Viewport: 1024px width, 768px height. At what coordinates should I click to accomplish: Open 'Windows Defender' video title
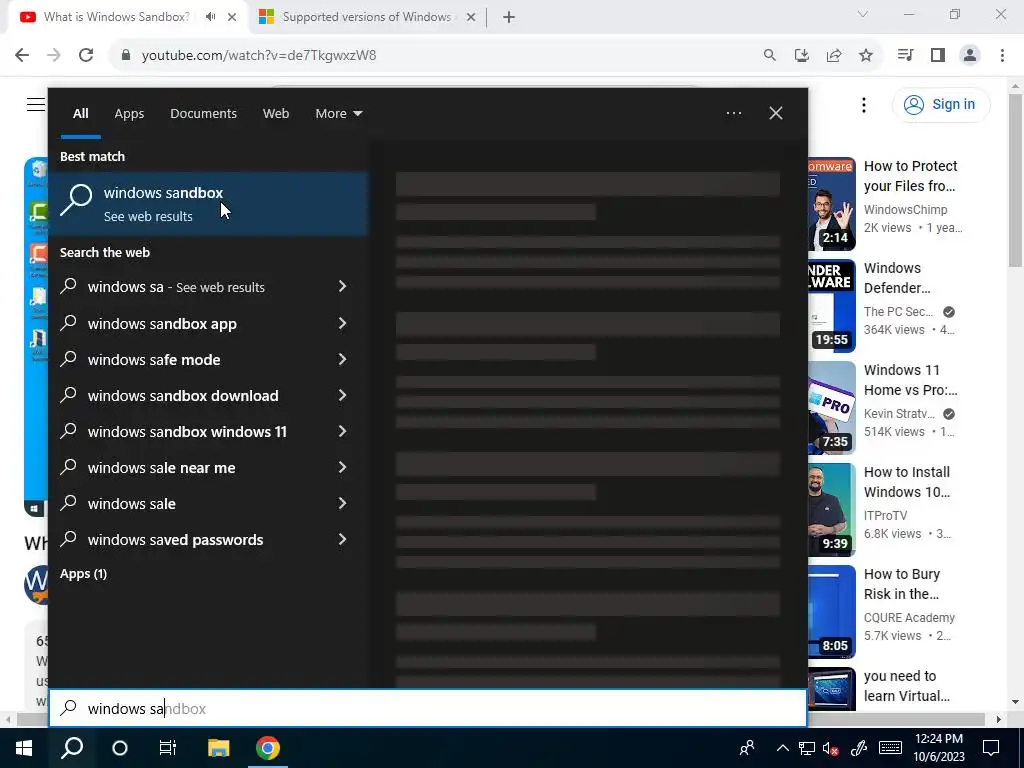point(897,278)
